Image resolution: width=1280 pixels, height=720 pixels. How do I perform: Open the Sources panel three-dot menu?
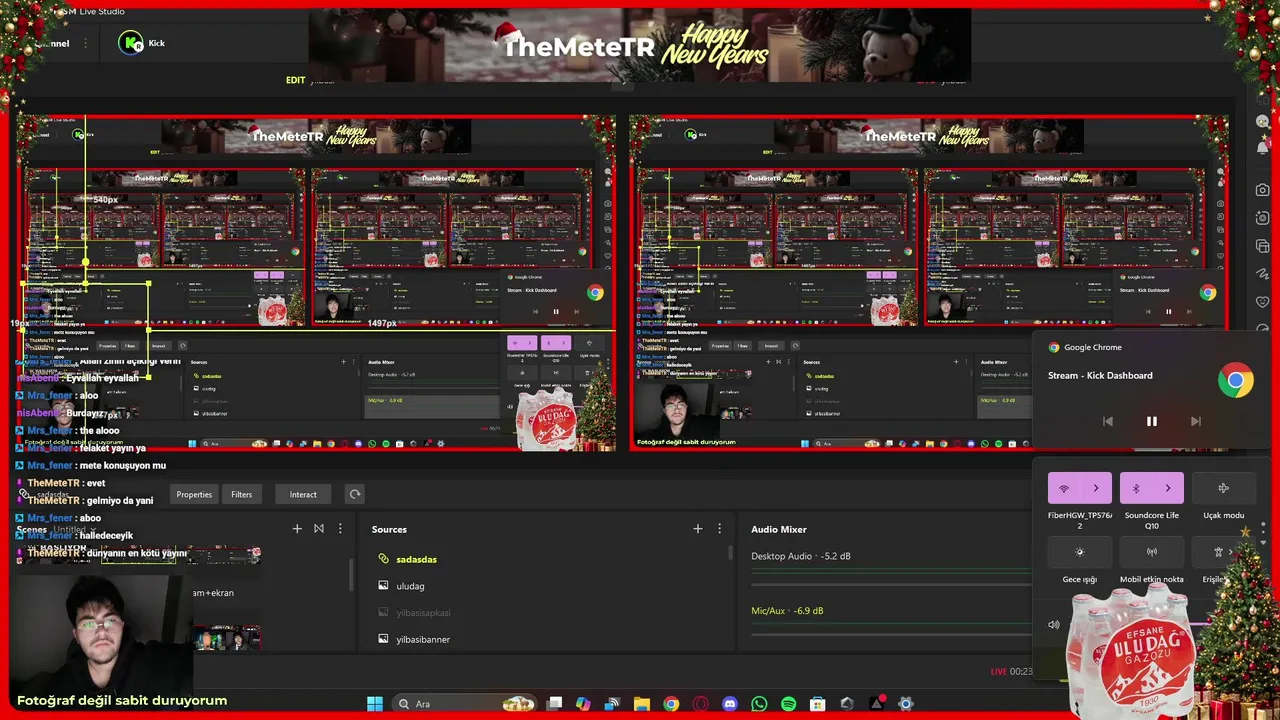(719, 529)
